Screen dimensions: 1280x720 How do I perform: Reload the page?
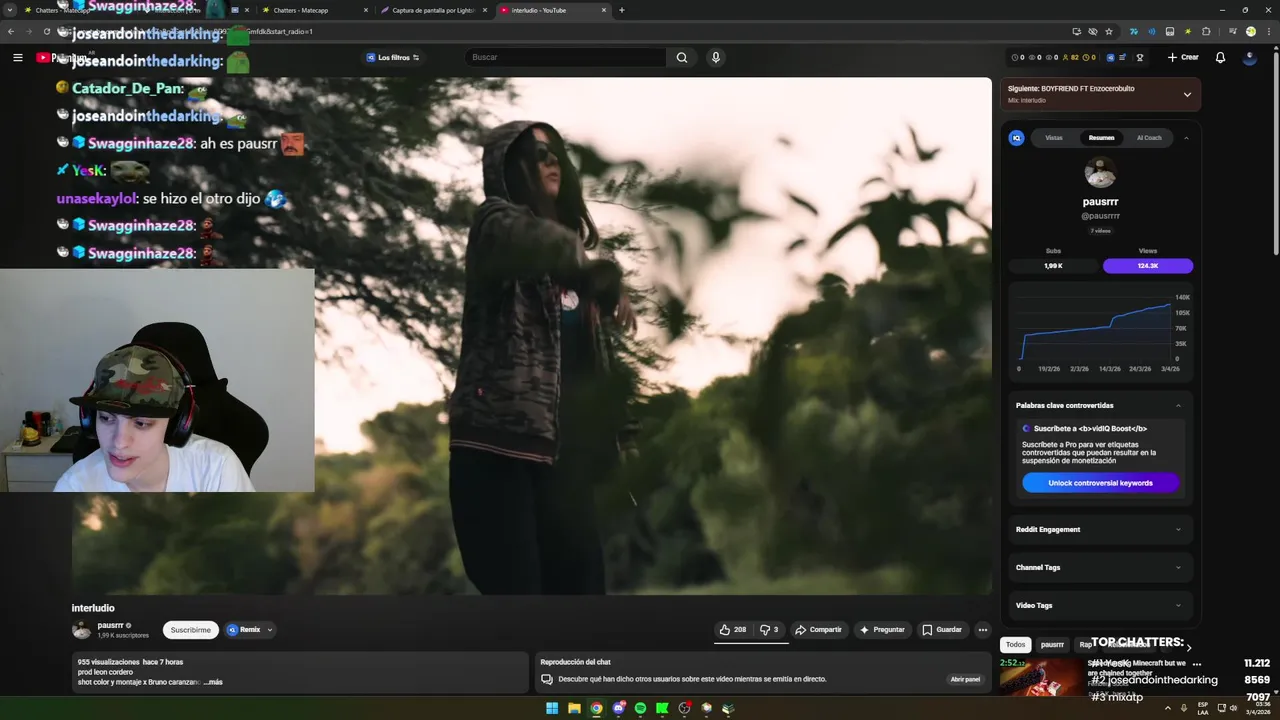pyautogui.click(x=47, y=31)
